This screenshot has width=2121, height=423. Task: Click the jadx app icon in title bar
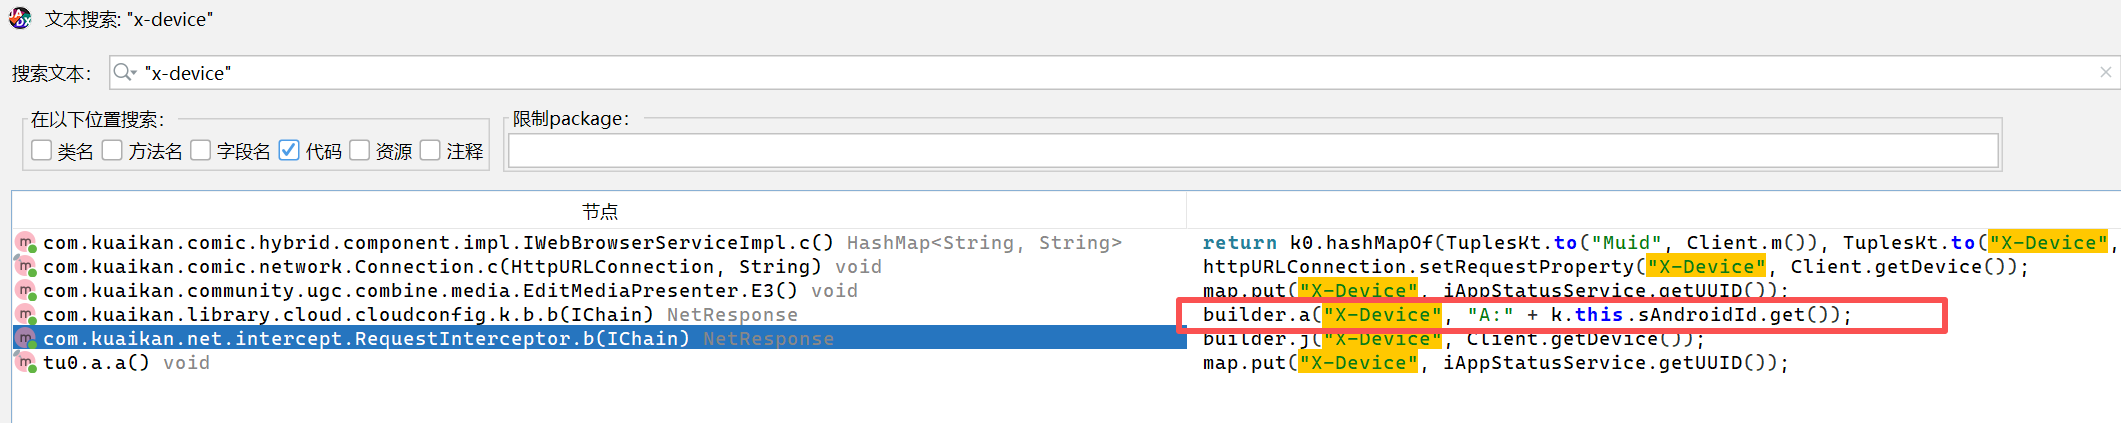(20, 18)
